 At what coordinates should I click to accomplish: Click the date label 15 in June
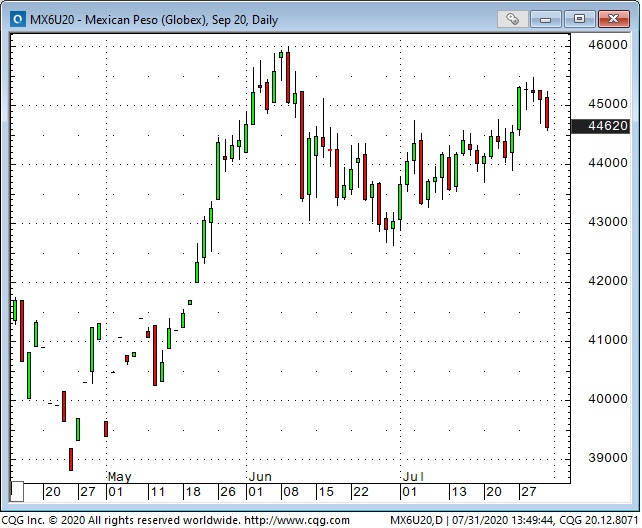(x=326, y=492)
